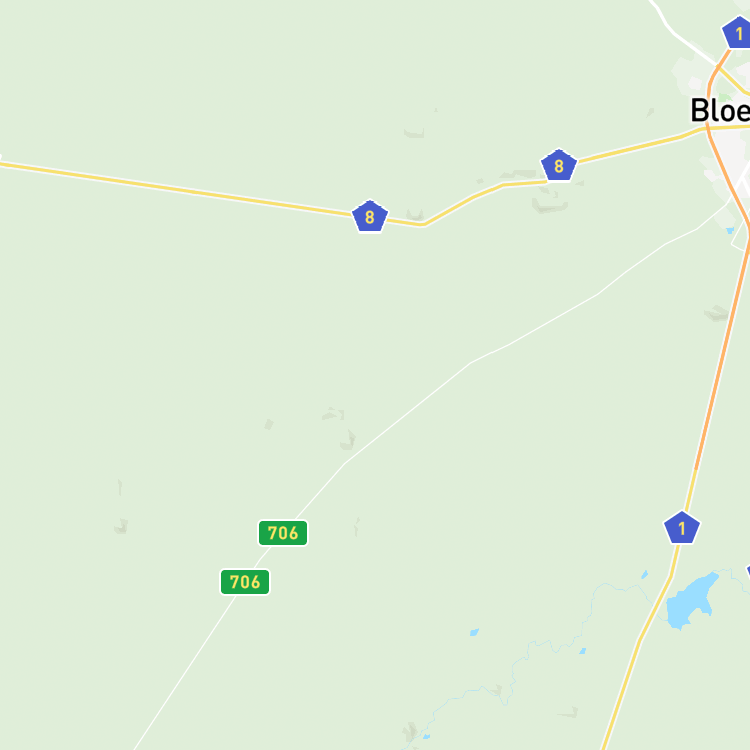Select the route 1 shield north of the city
Image resolution: width=750 pixels, height=750 pixels.
738,33
